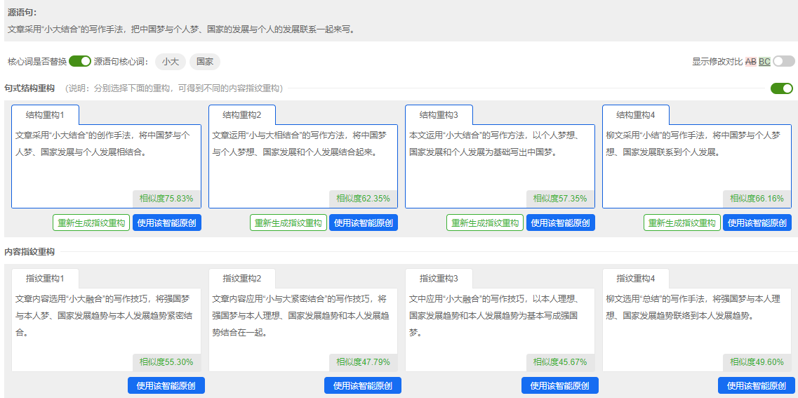Click the 相似度45.67% badge
Screen dimensions: 798x398
(x=560, y=362)
